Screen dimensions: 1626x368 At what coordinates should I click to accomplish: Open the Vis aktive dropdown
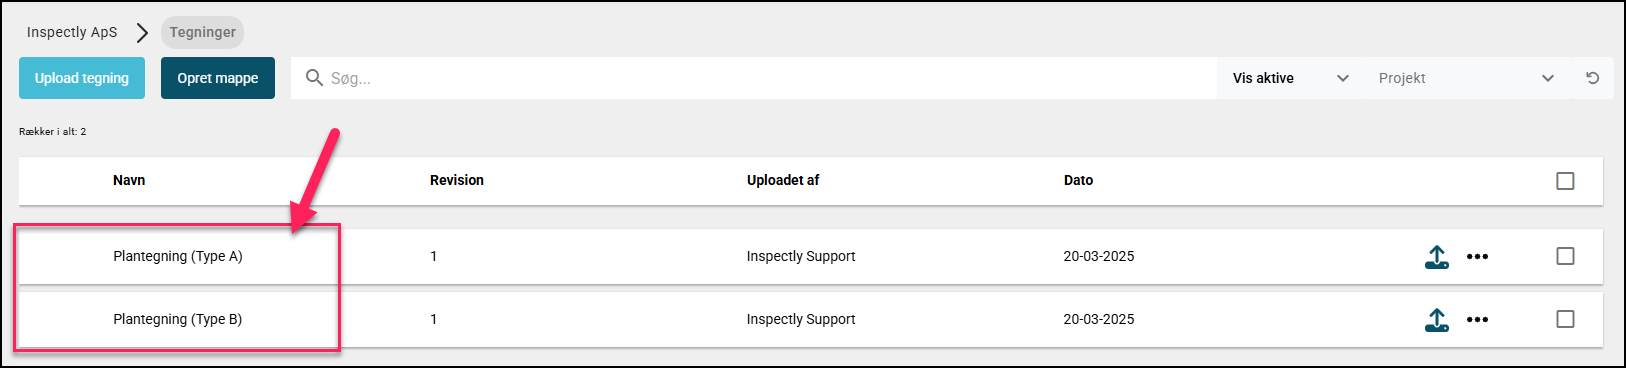pyautogui.click(x=1291, y=78)
